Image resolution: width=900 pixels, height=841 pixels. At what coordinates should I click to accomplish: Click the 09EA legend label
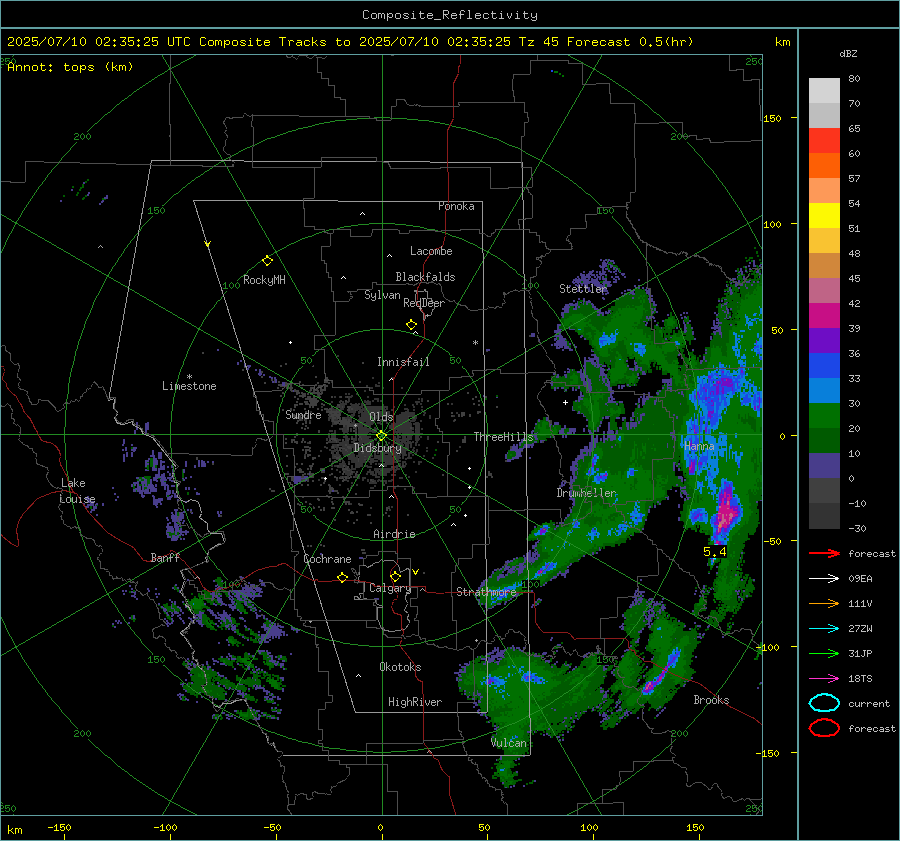pos(860,579)
